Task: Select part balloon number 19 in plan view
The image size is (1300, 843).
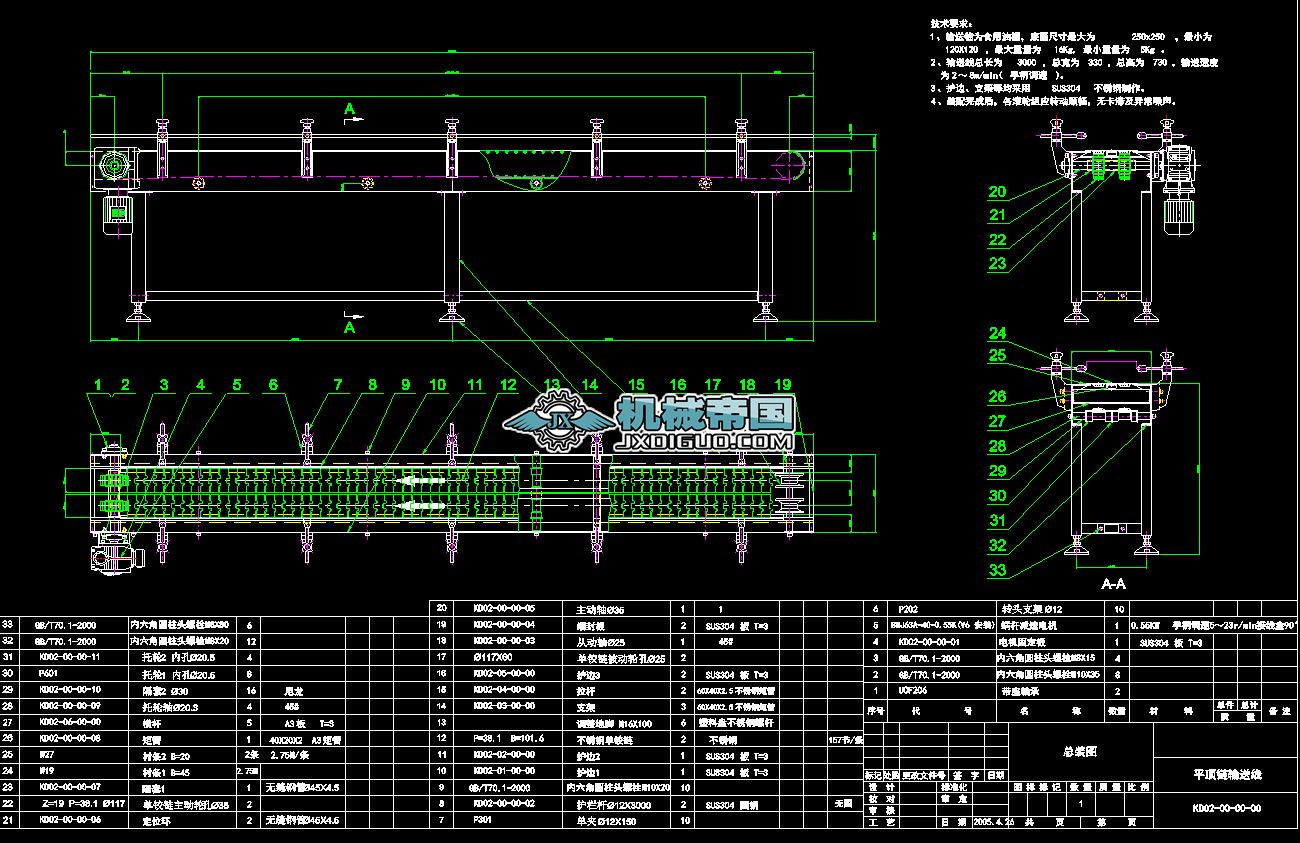Action: coord(783,384)
